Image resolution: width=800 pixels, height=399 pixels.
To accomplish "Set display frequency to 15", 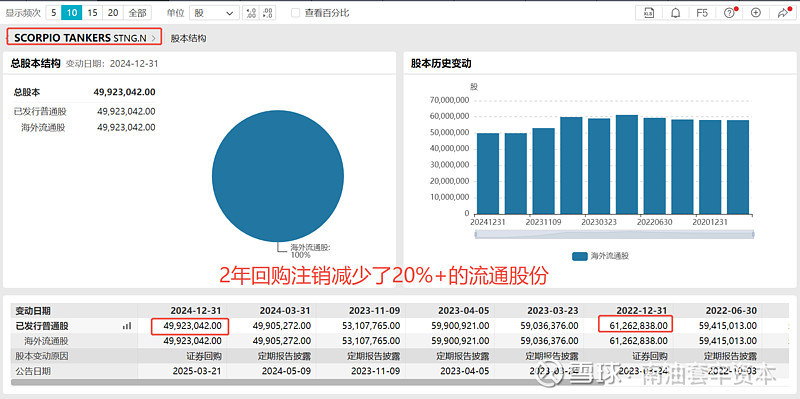I will click(x=92, y=13).
